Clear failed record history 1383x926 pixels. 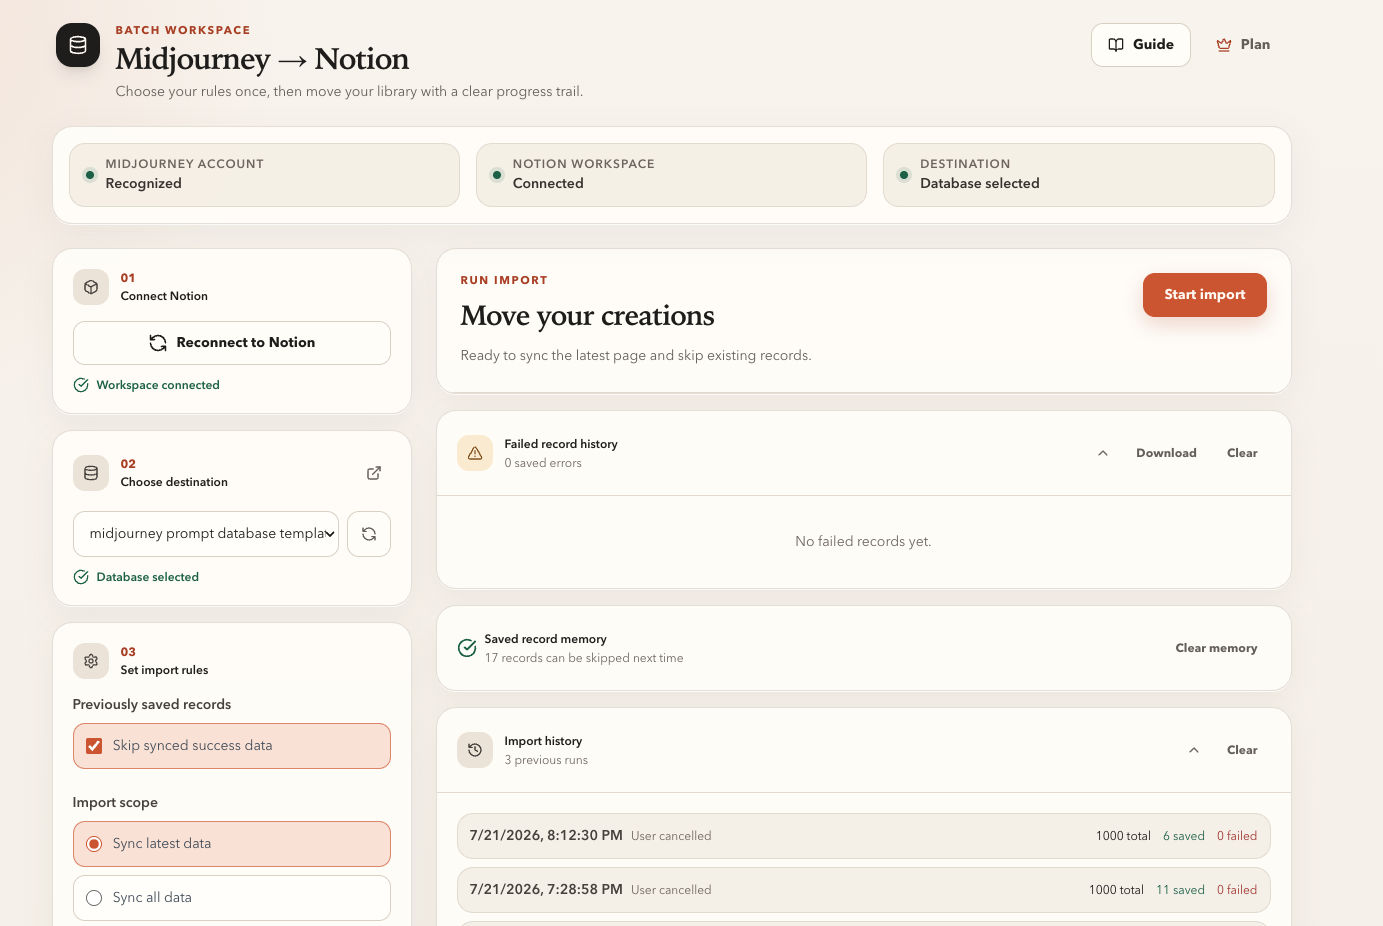tap(1242, 453)
